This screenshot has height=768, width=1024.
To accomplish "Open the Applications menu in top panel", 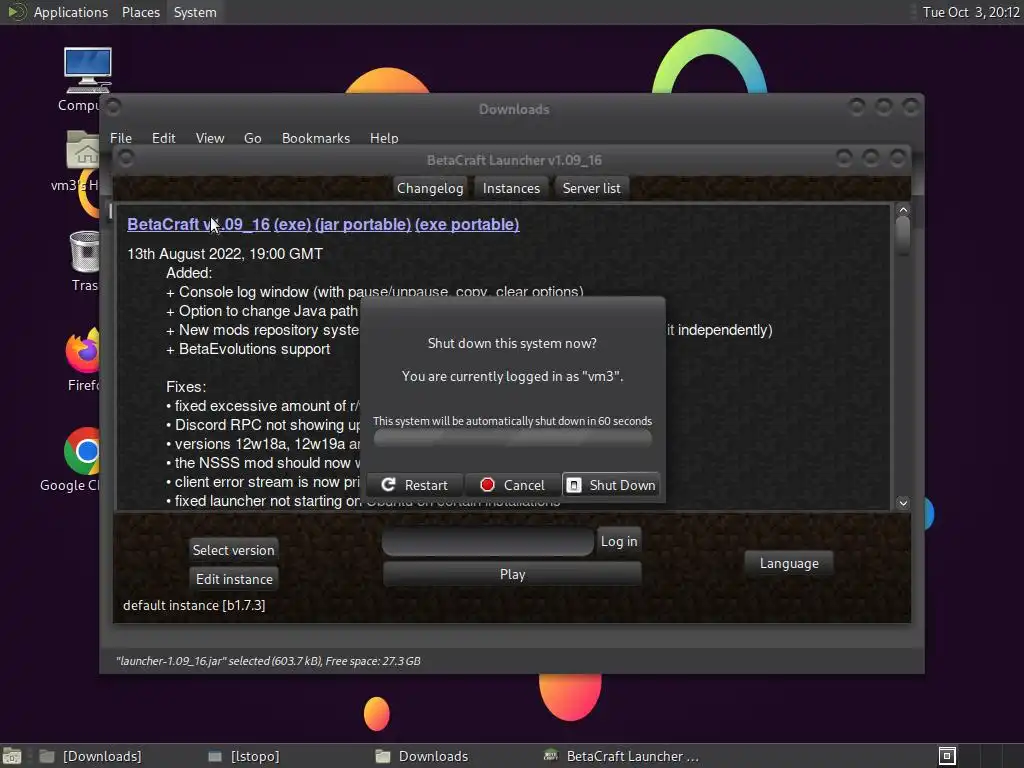I will [71, 12].
